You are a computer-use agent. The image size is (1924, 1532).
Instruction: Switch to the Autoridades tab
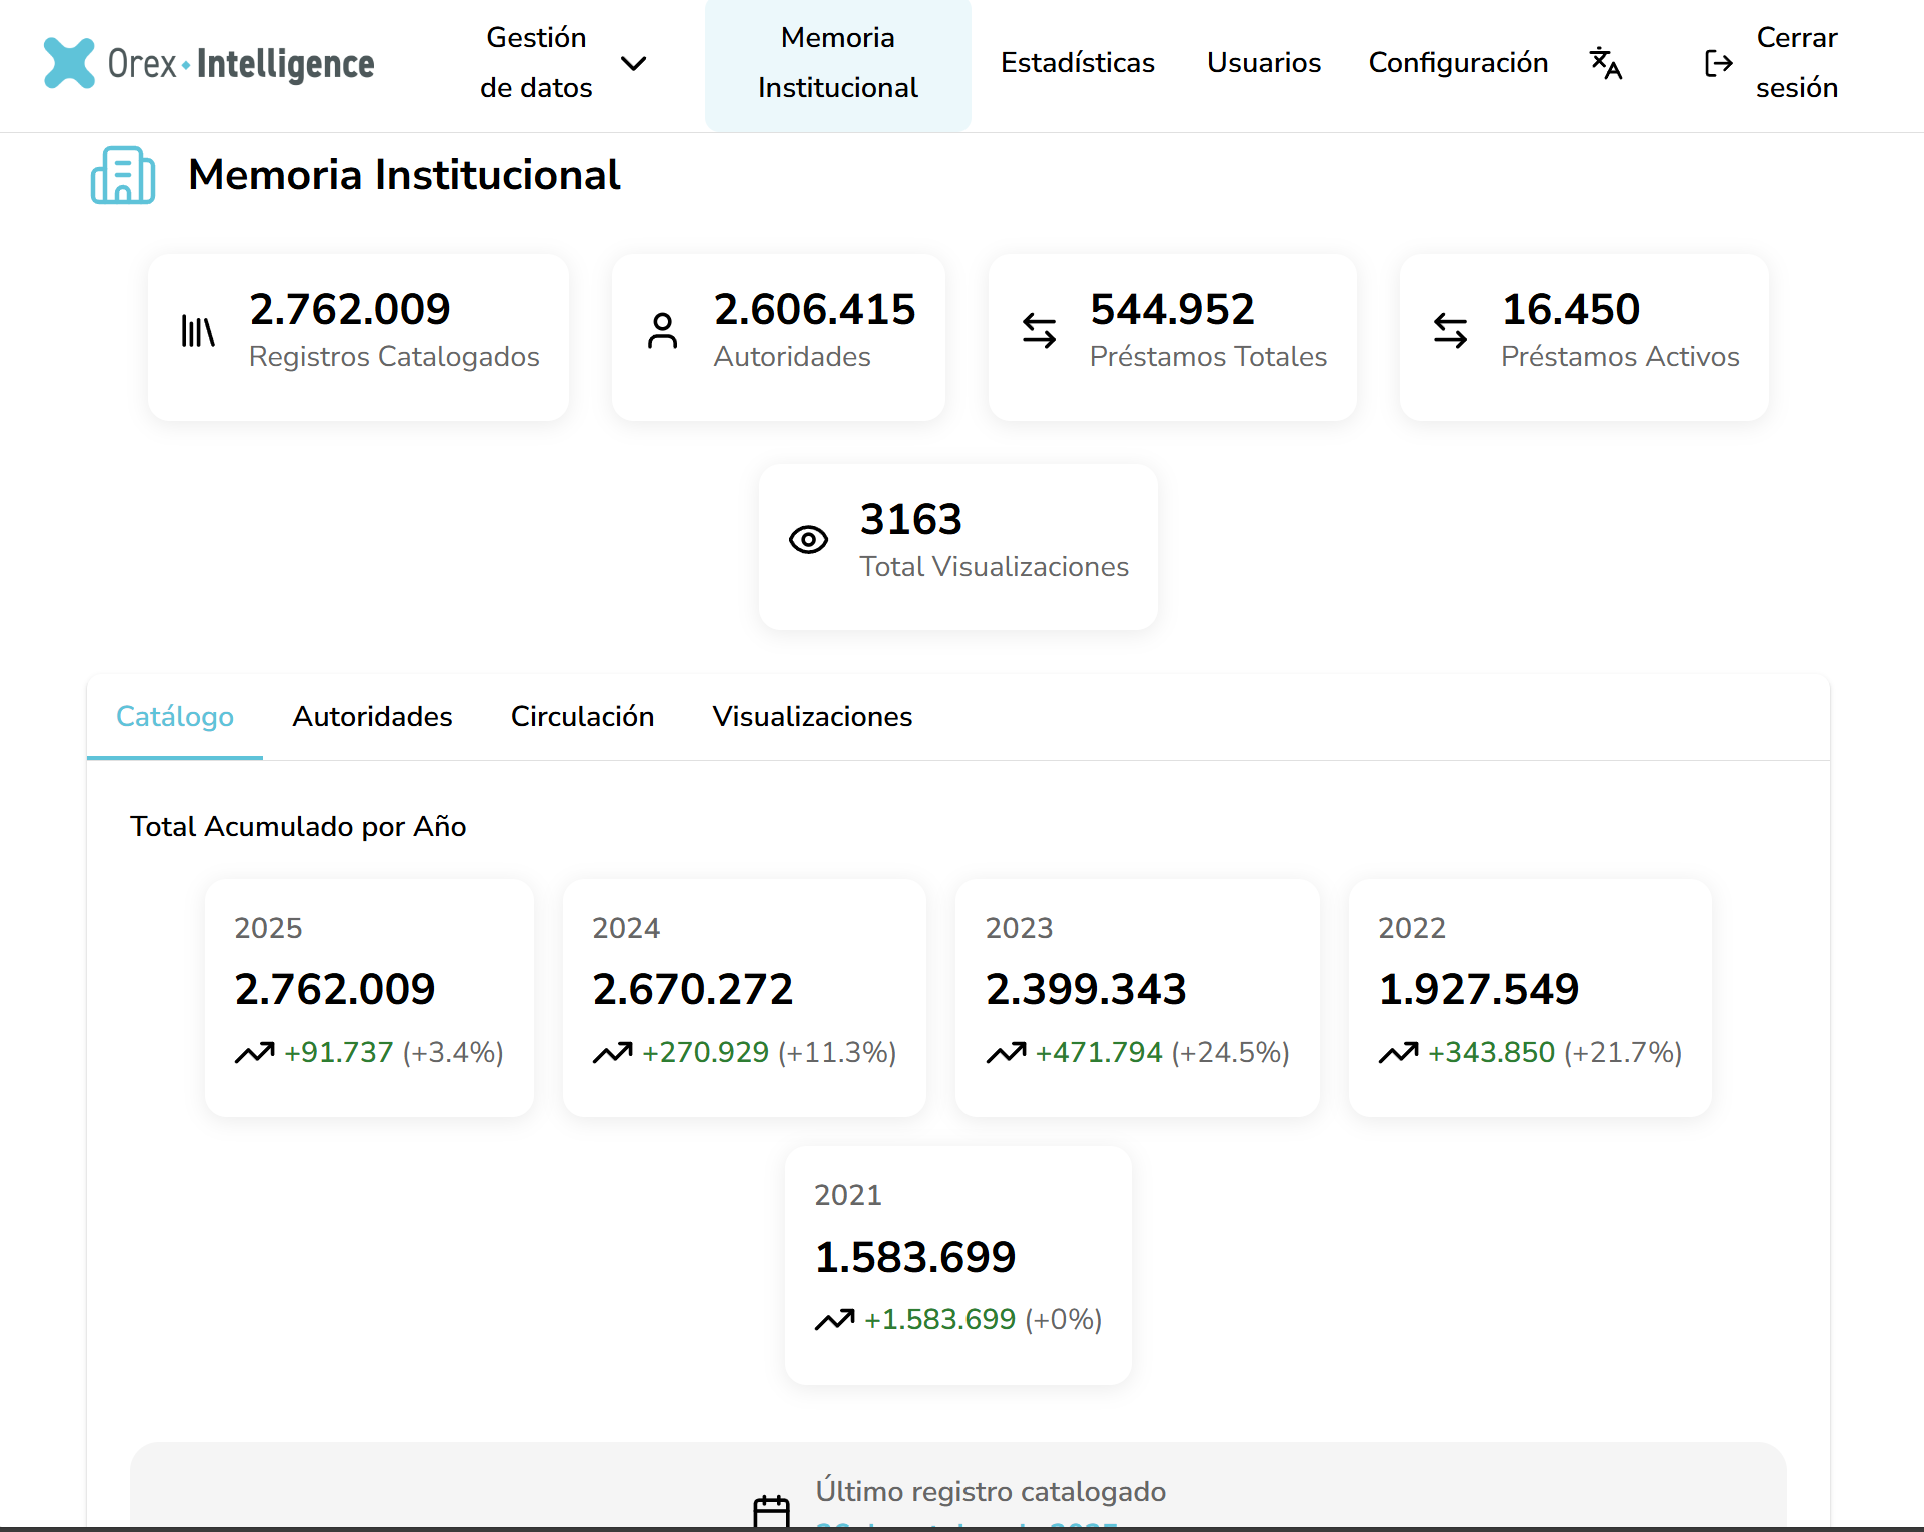372,717
